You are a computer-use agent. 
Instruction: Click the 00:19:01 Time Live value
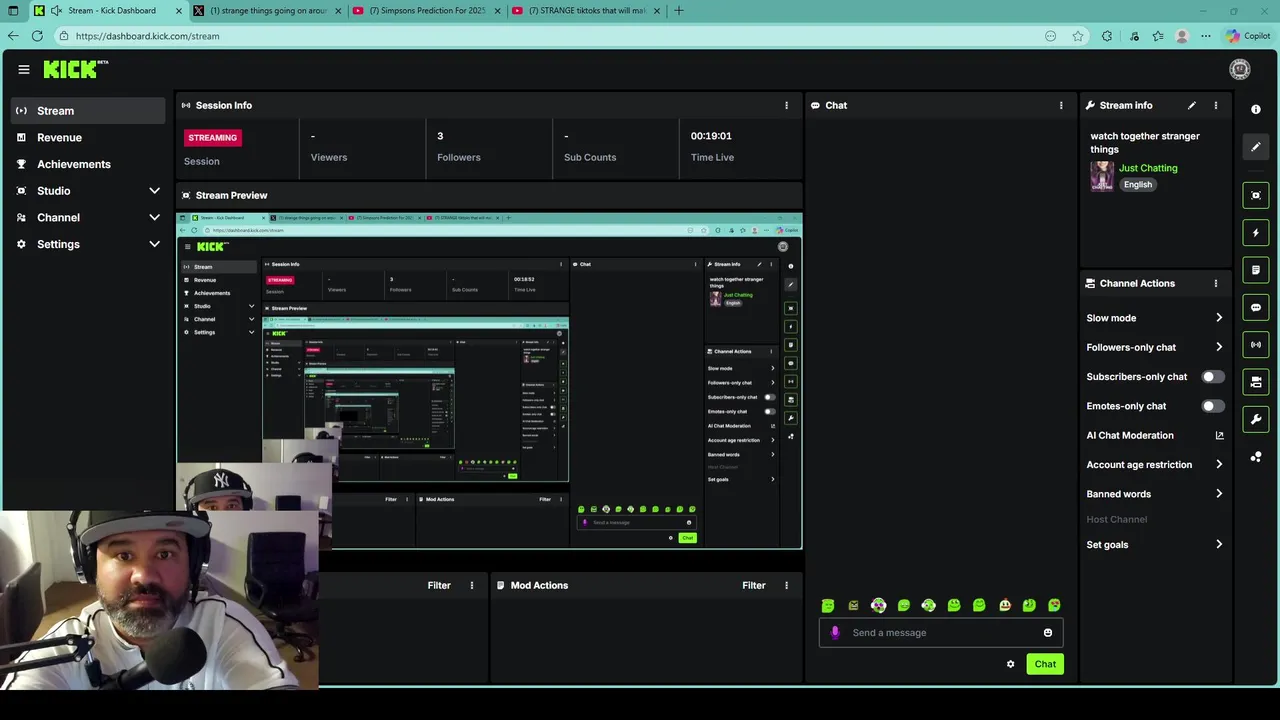pyautogui.click(x=711, y=136)
